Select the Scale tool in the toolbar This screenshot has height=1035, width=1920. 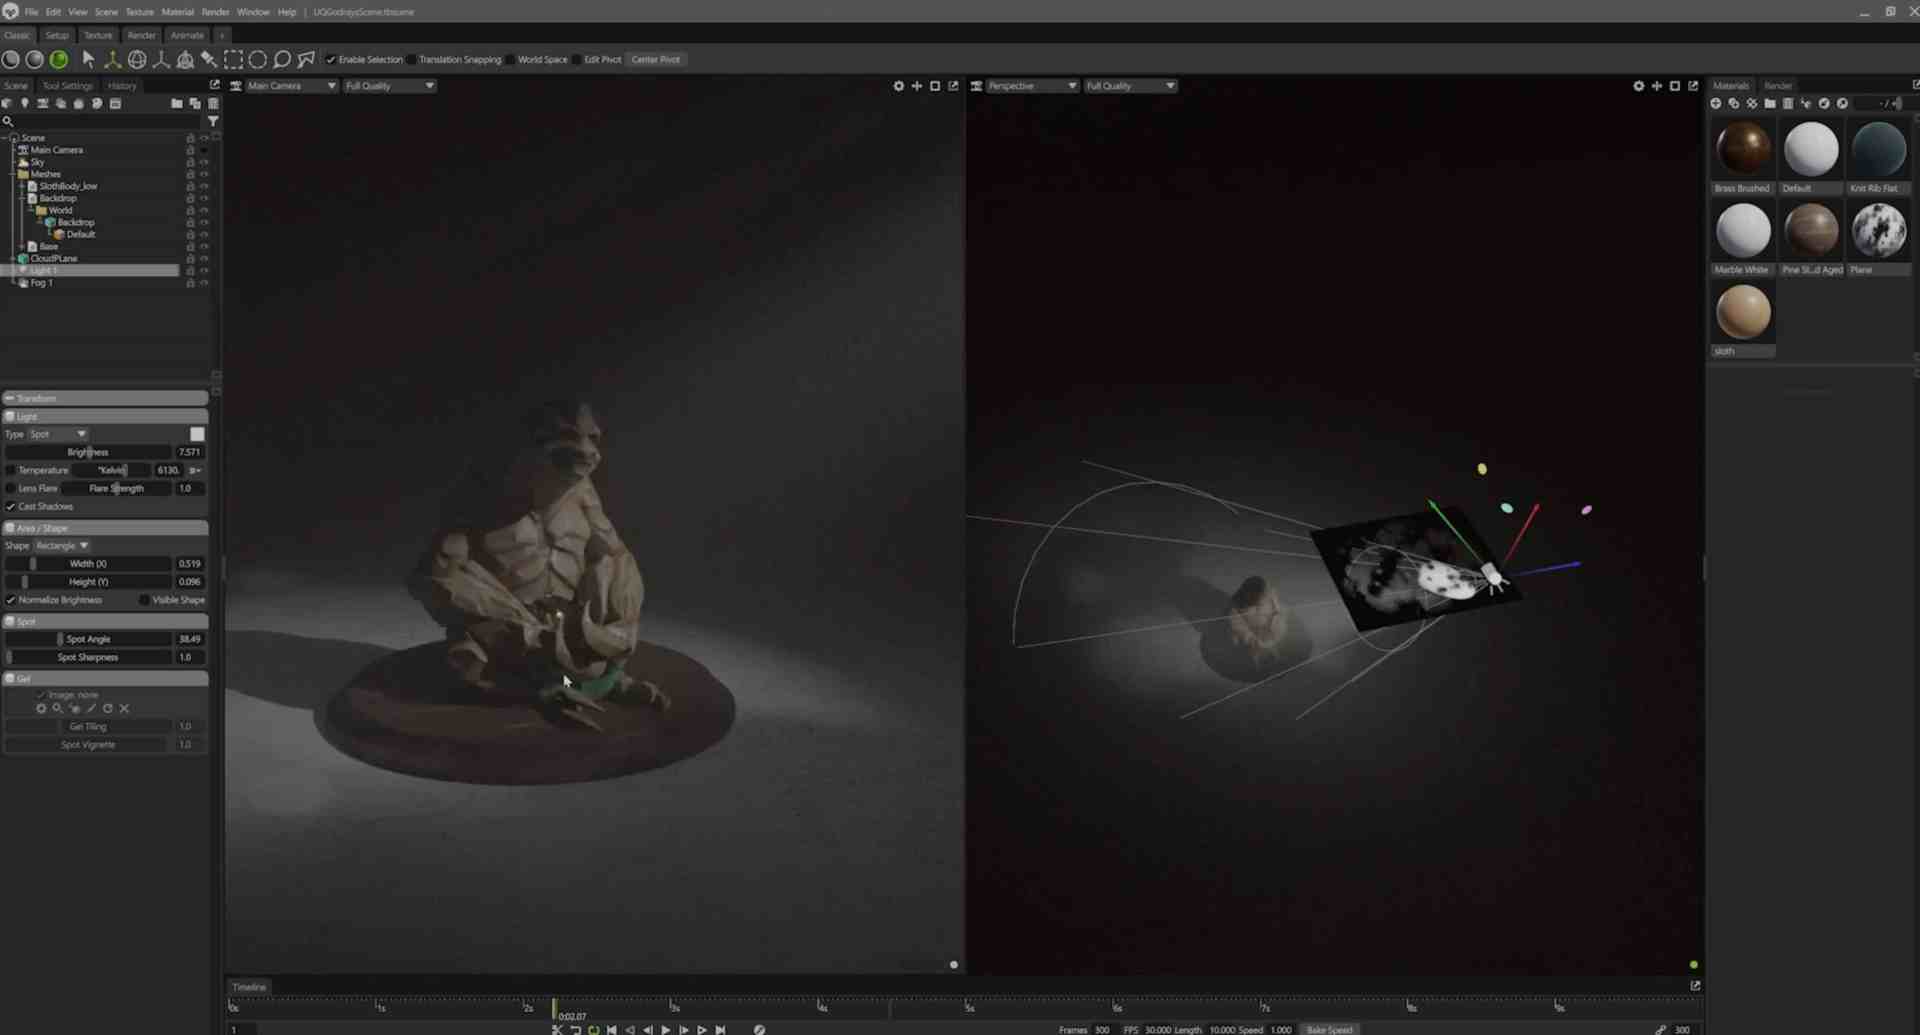pos(161,59)
